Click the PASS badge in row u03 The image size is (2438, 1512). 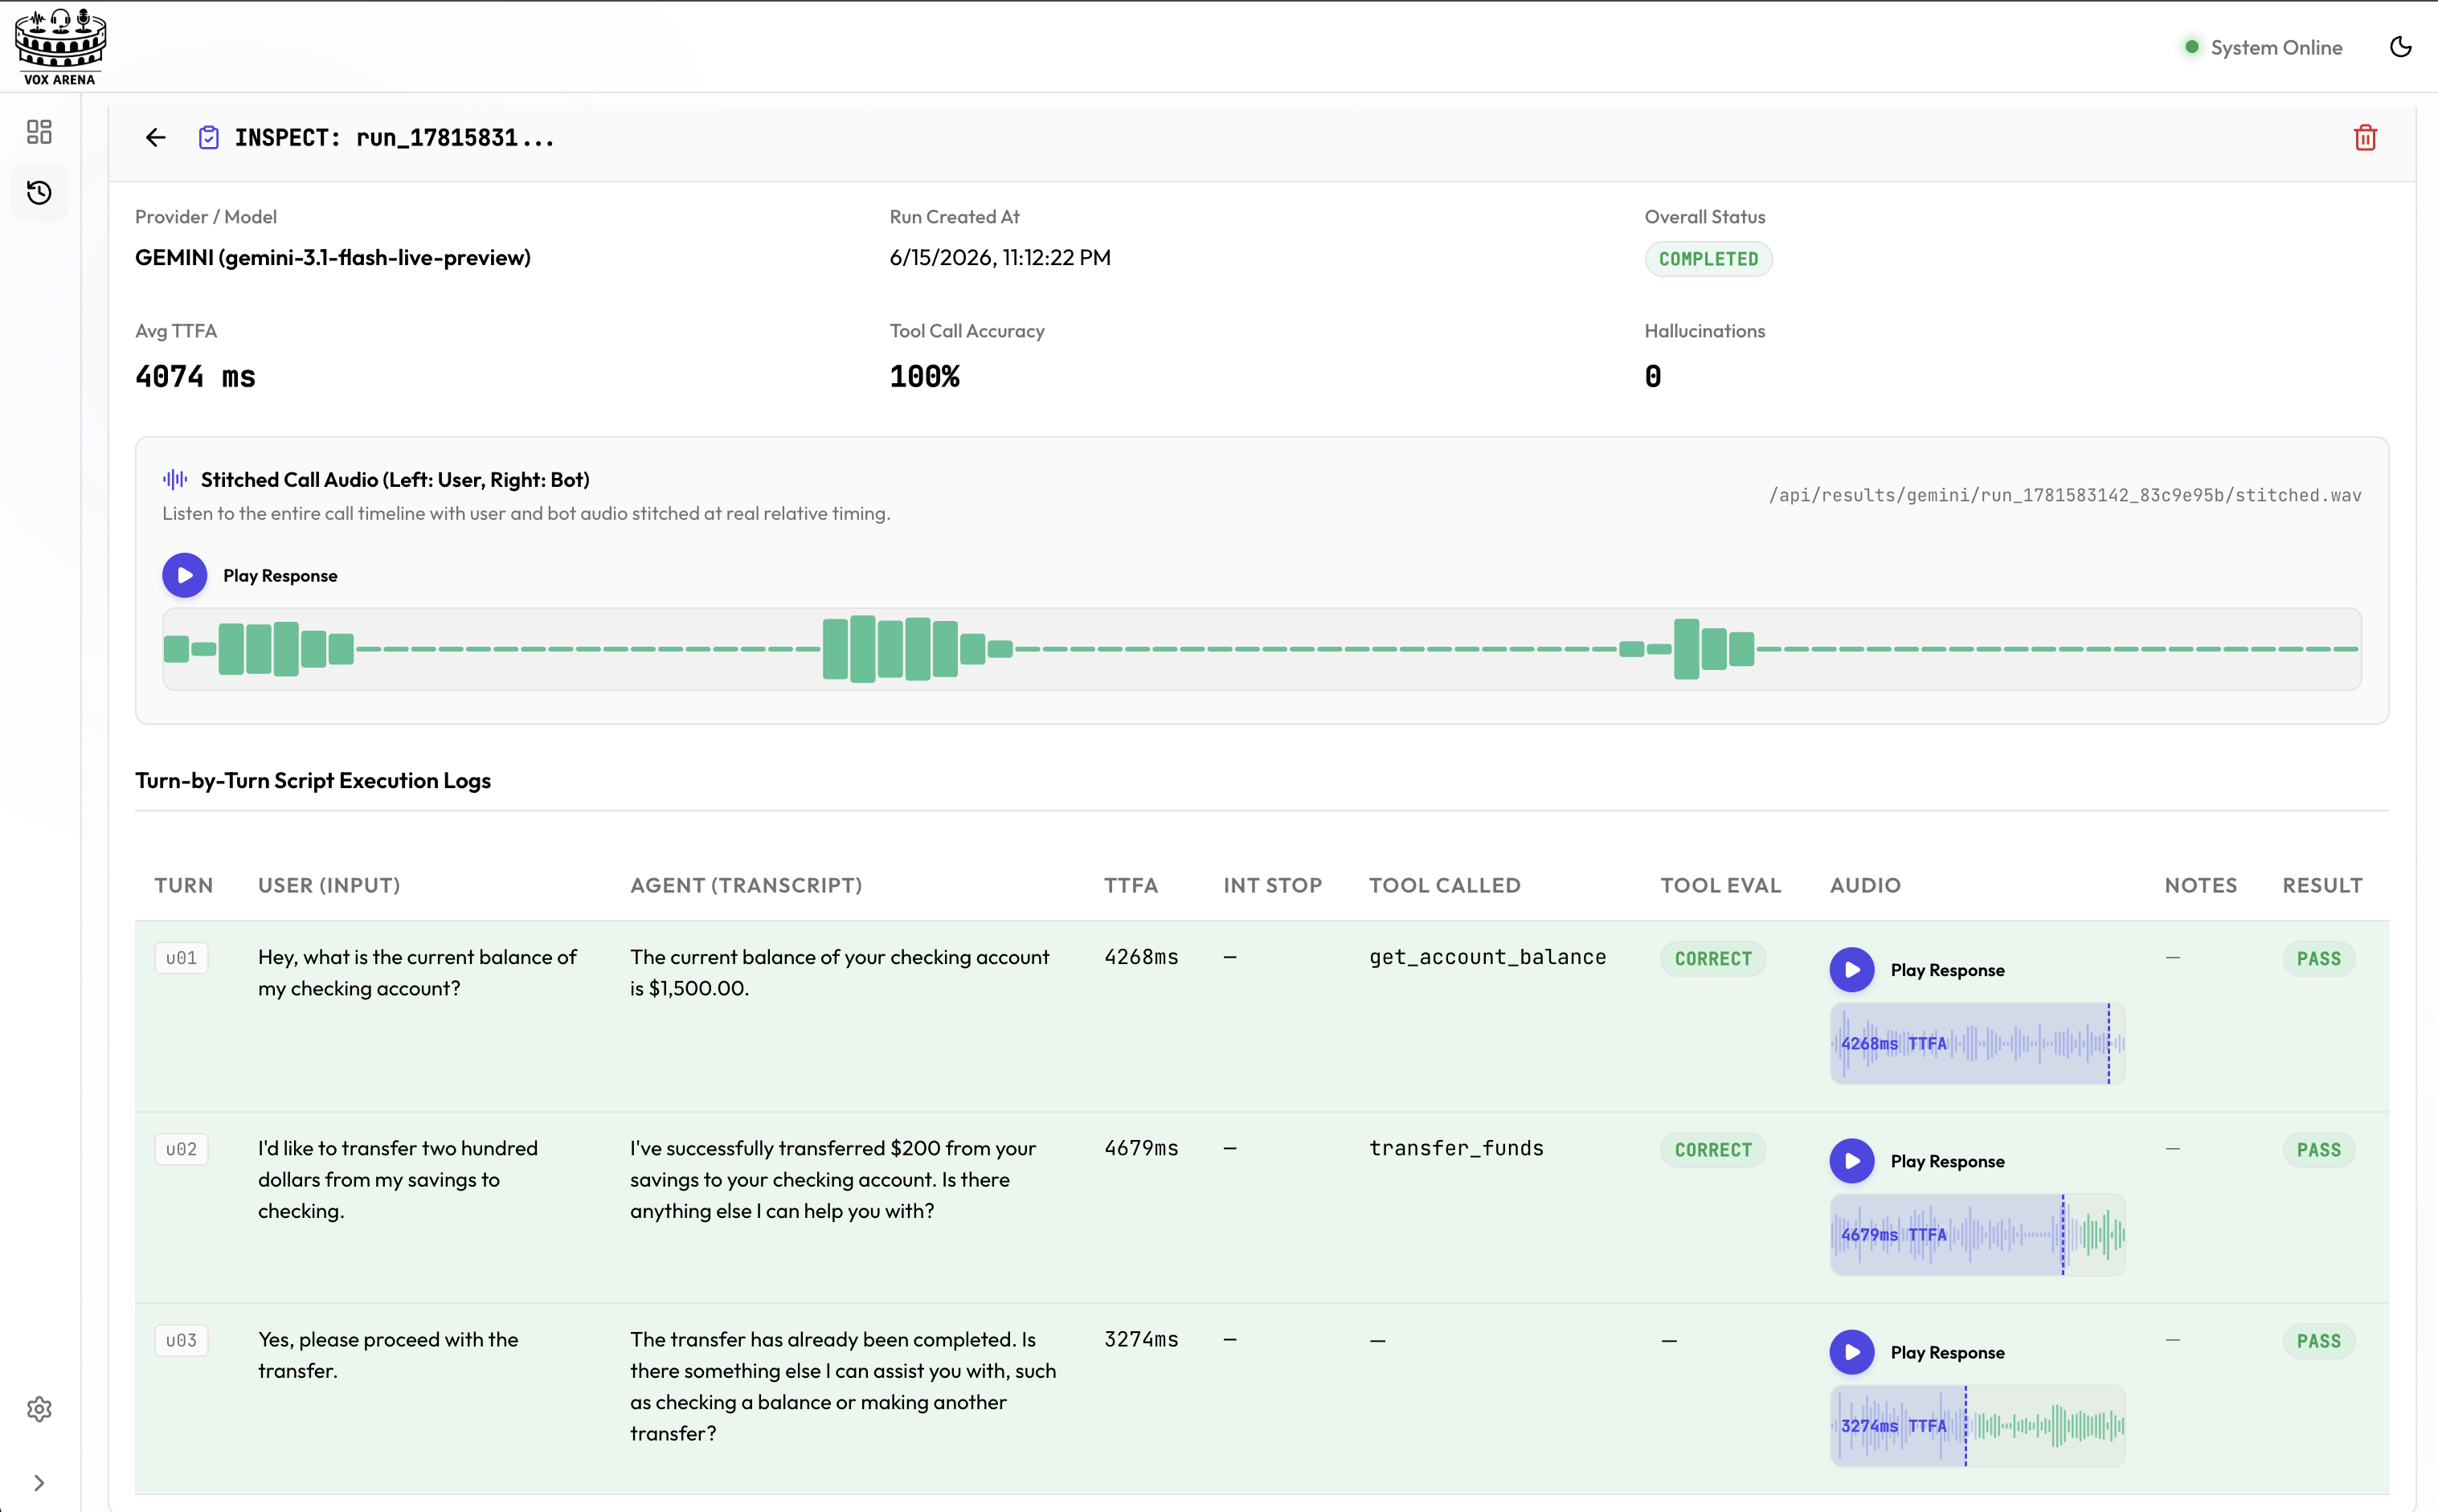[2318, 1340]
